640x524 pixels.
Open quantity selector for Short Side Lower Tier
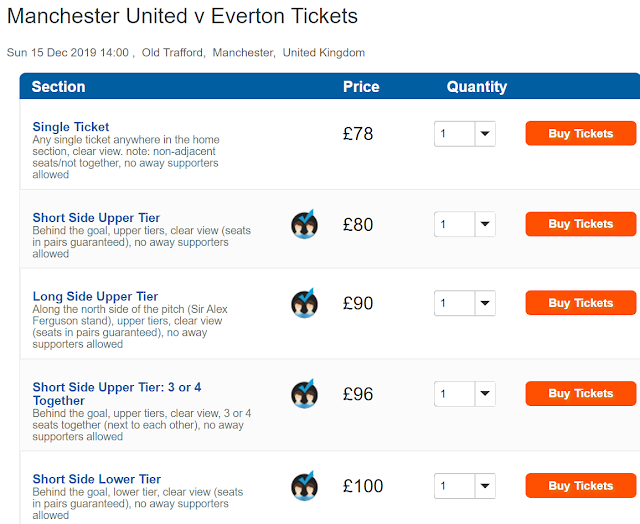[464, 486]
